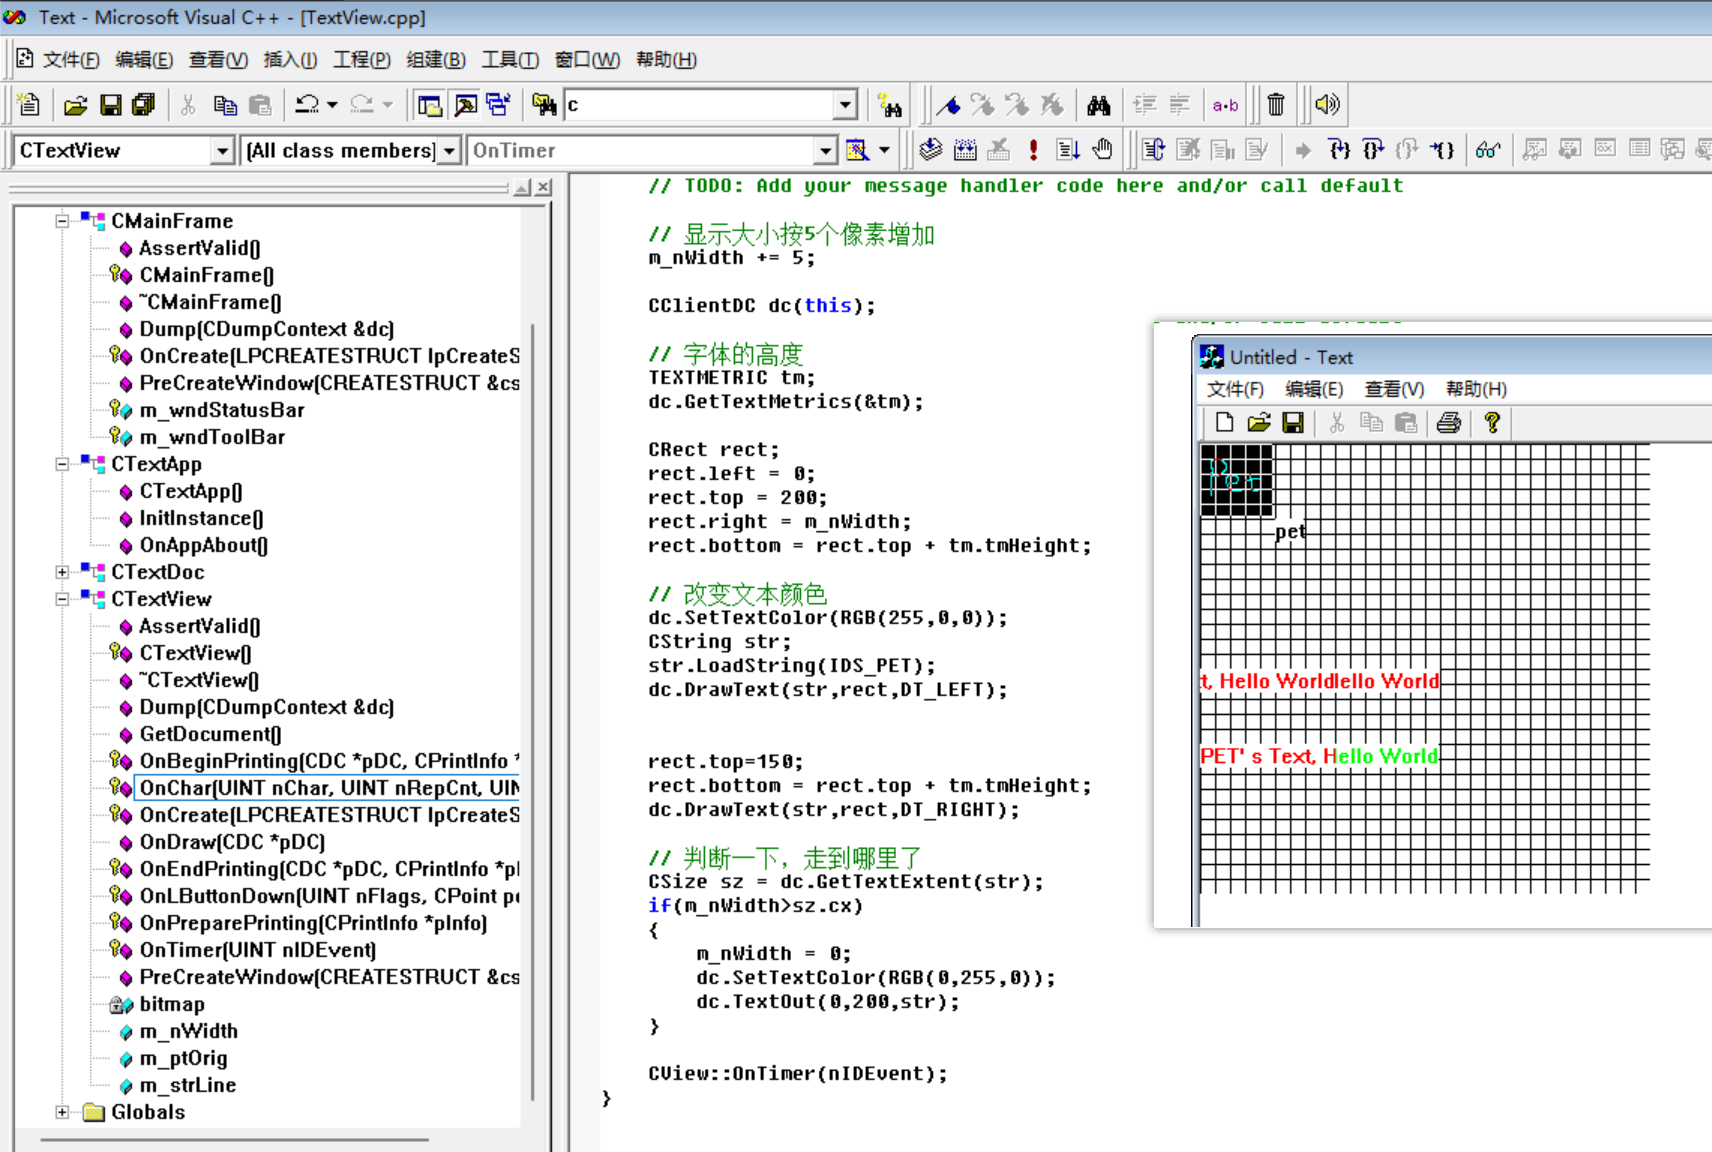Screen dimensions: 1712x1152
Task: Click the workspace pane vertical scrollbar
Action: coord(532,710)
